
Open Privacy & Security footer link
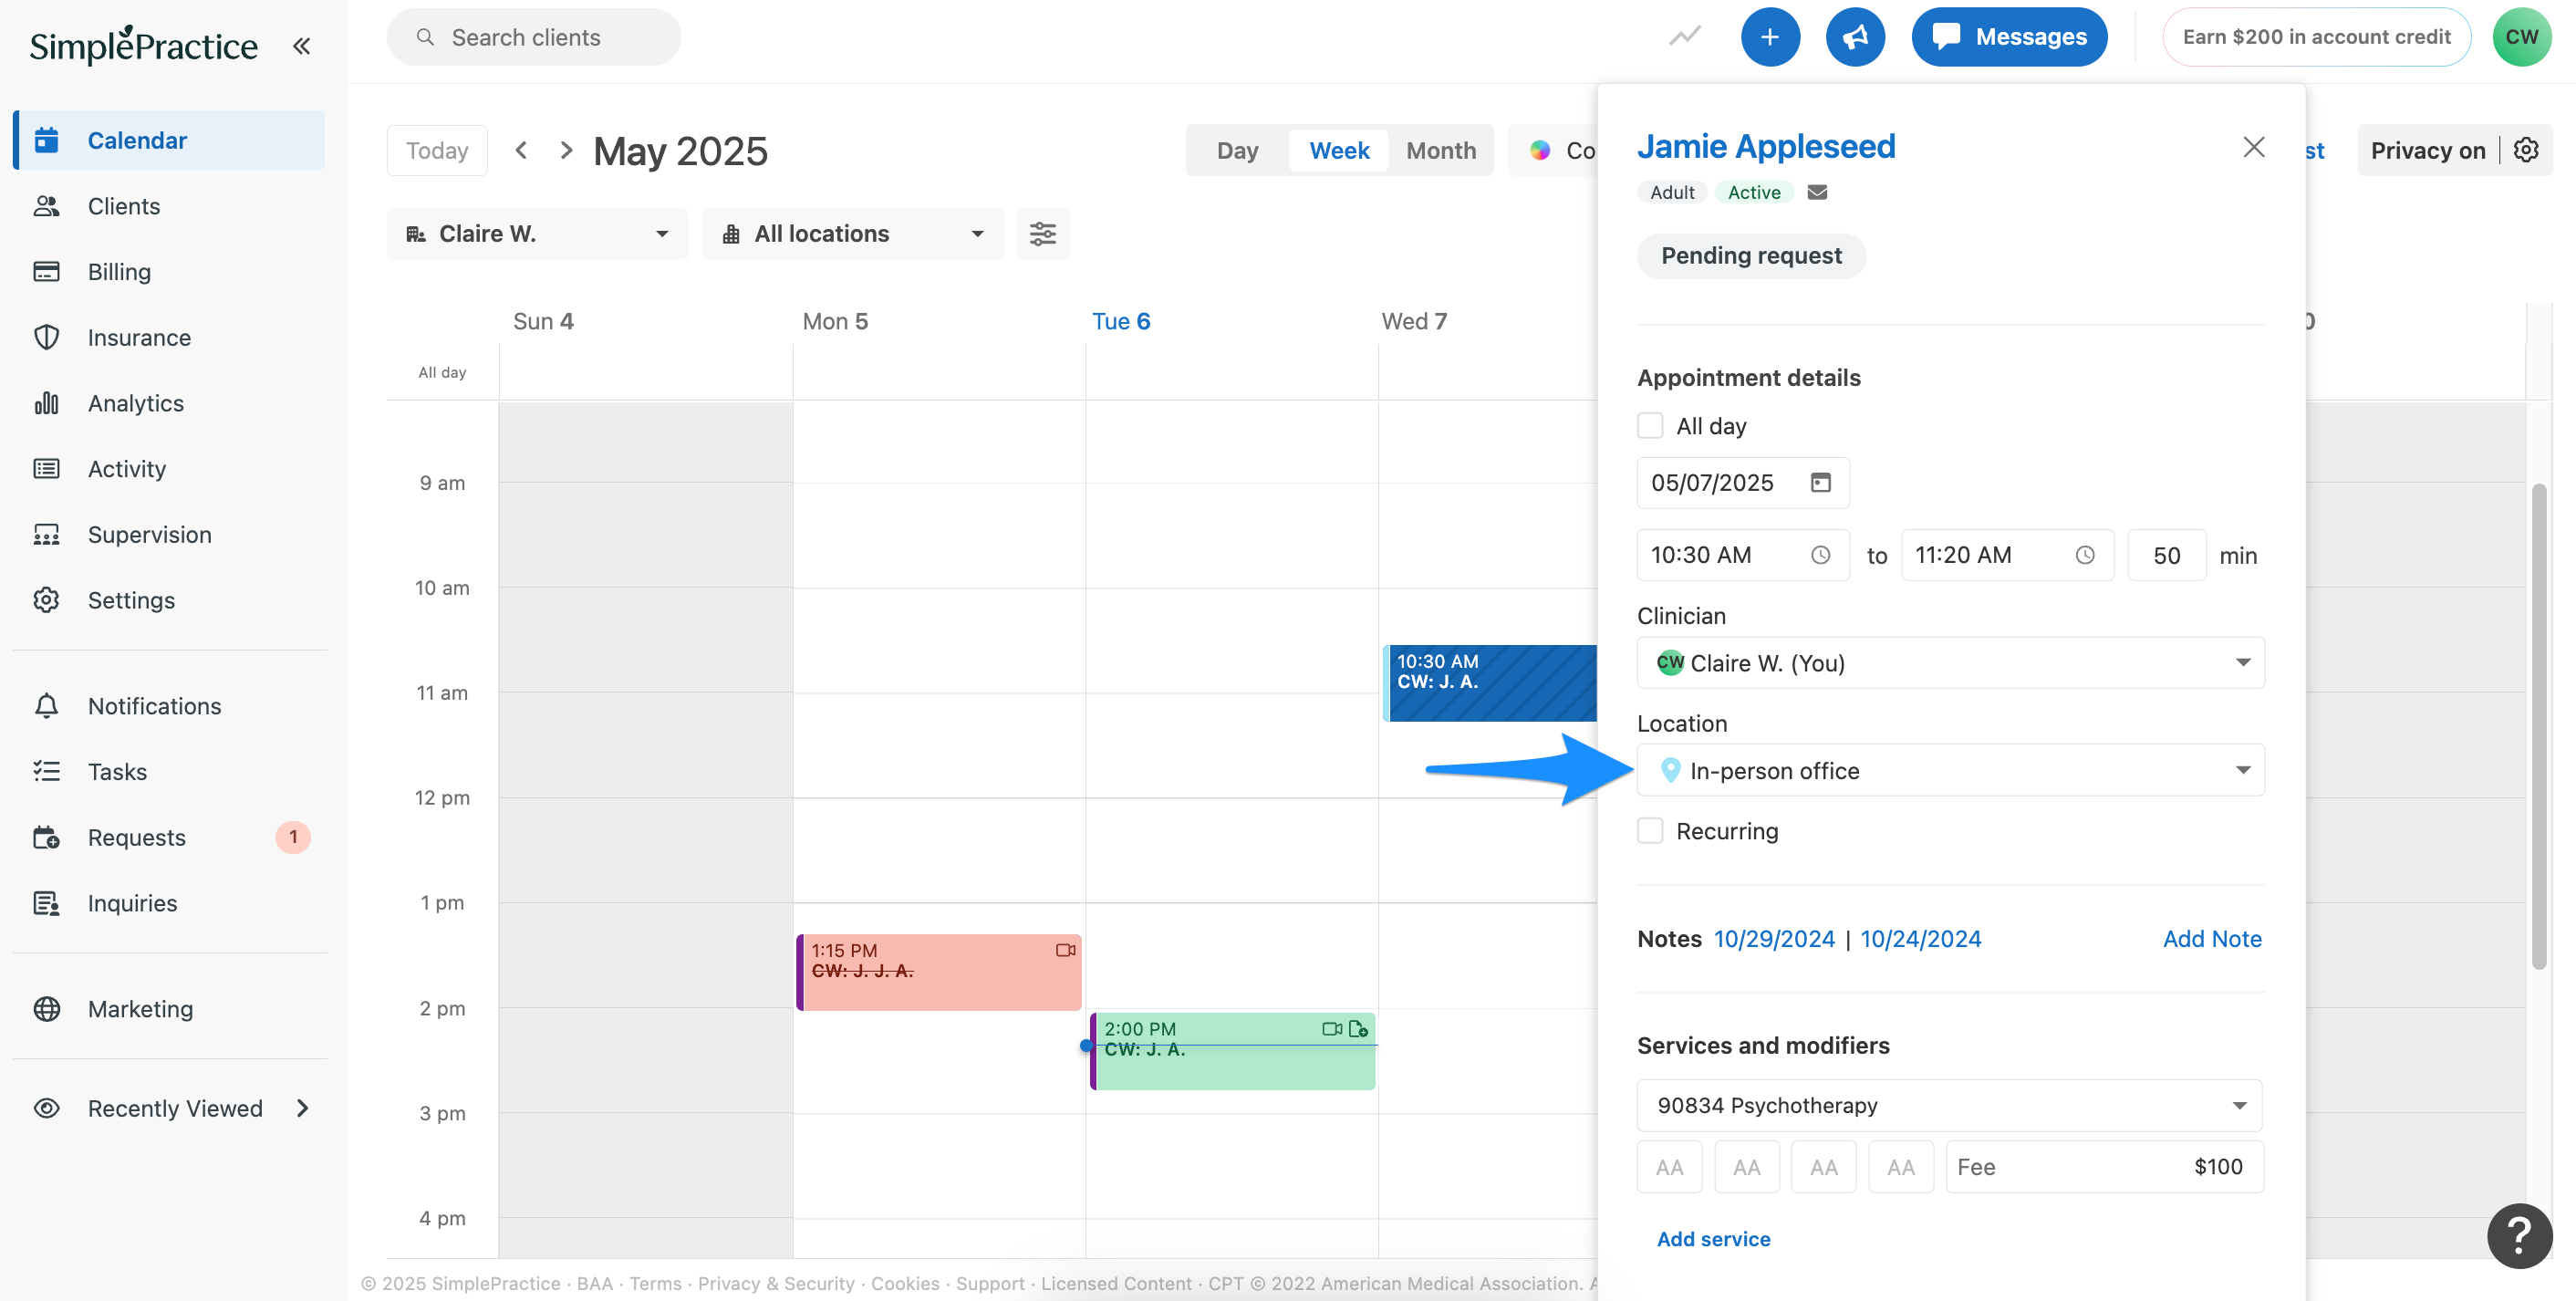click(x=776, y=1283)
